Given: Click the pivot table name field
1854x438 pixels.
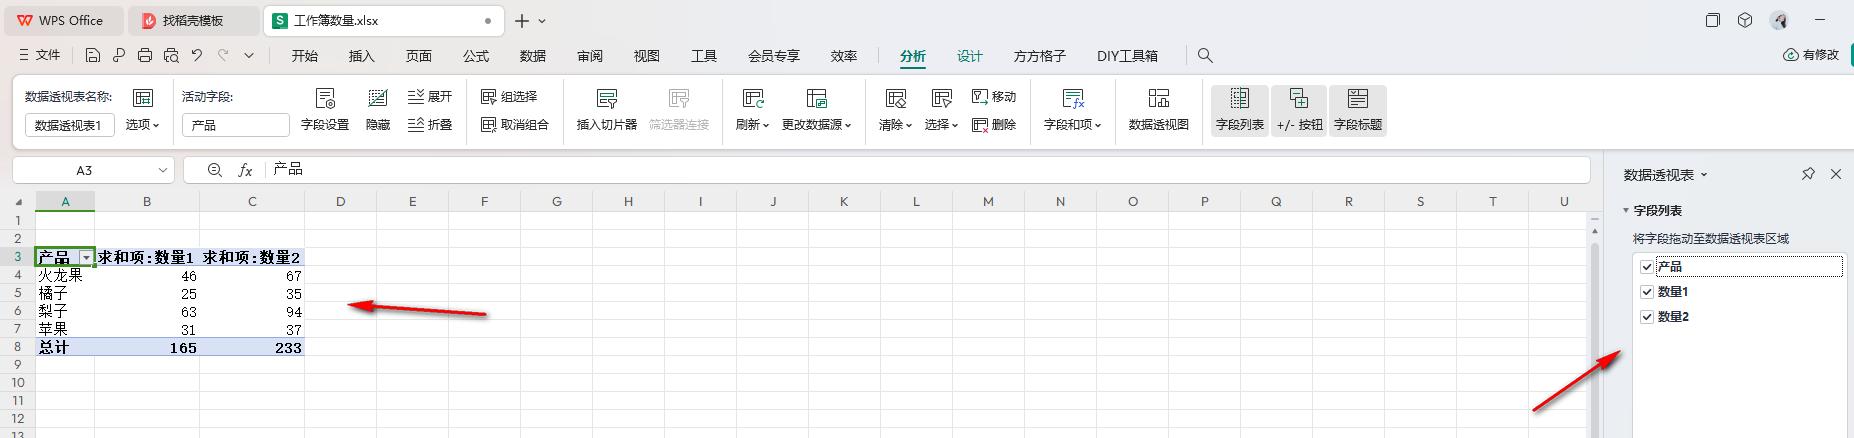Looking at the screenshot, I should click(x=69, y=125).
